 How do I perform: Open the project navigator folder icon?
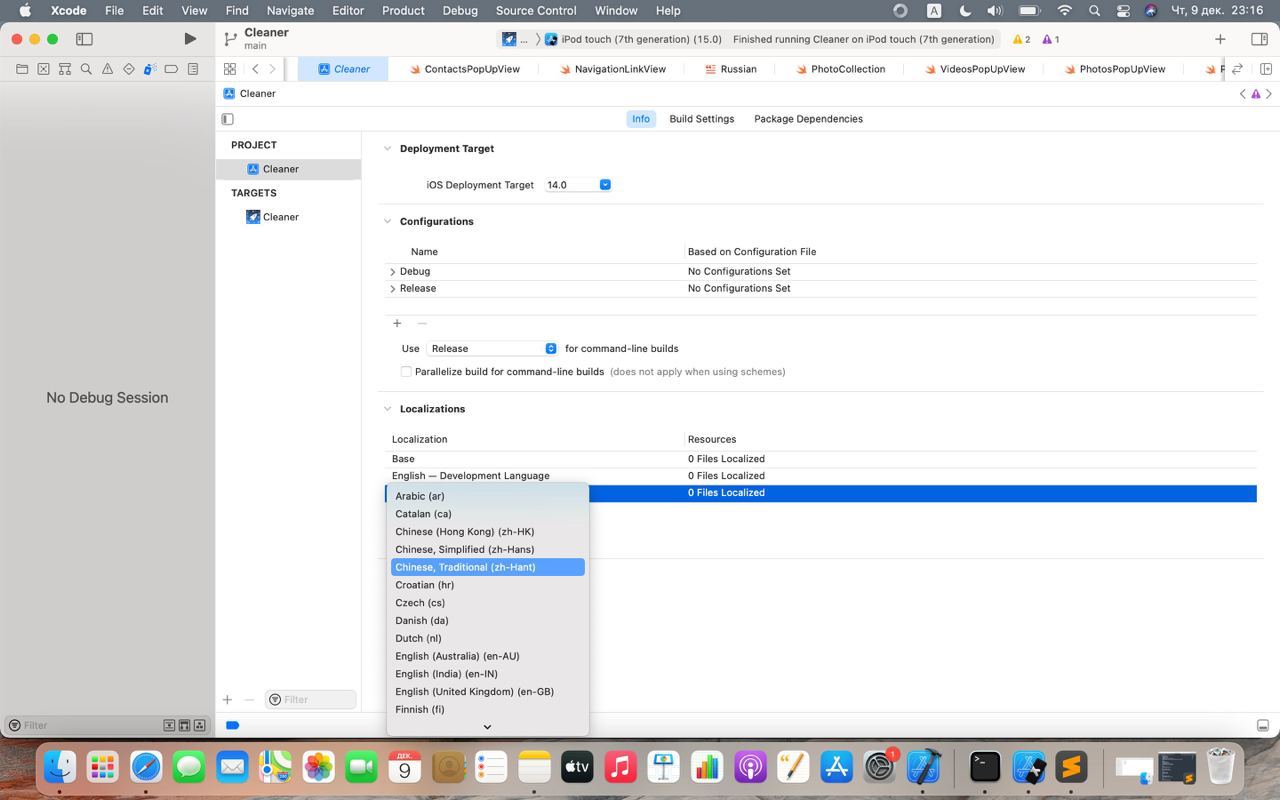[x=22, y=69]
